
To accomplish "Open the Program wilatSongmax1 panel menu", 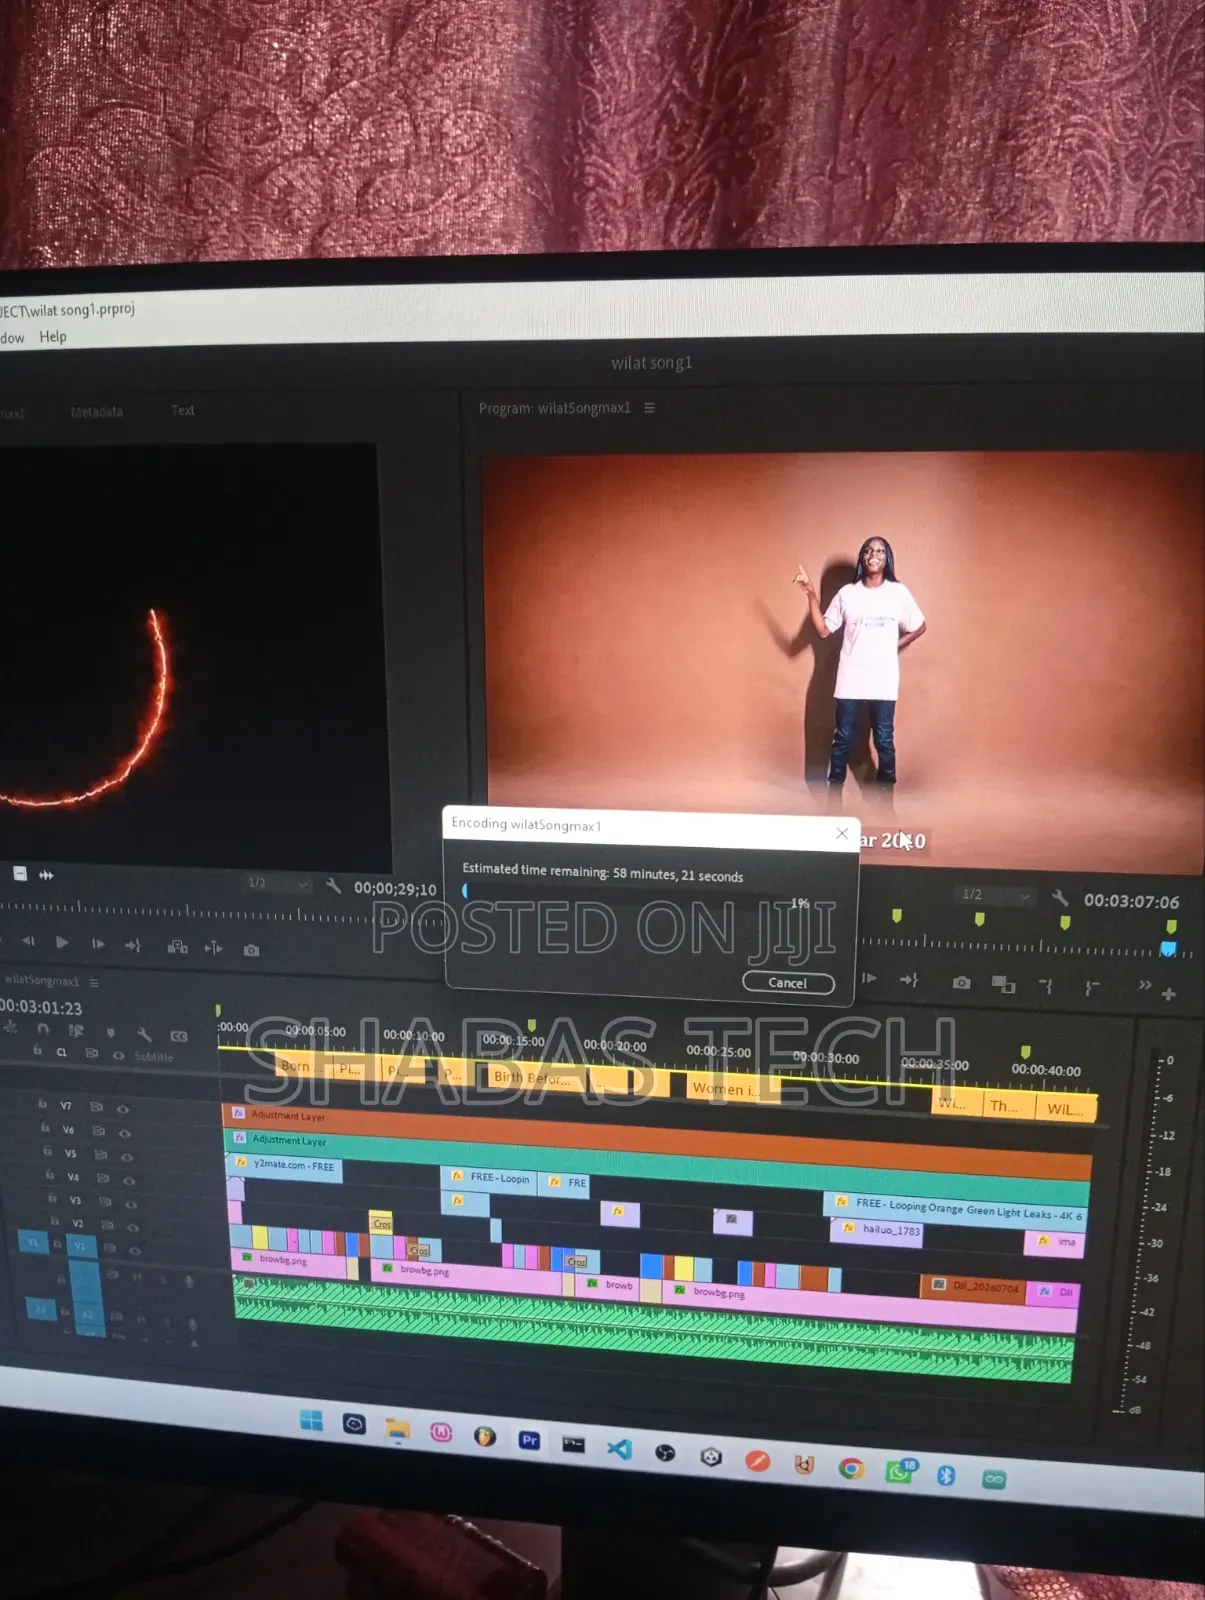I will point(649,408).
